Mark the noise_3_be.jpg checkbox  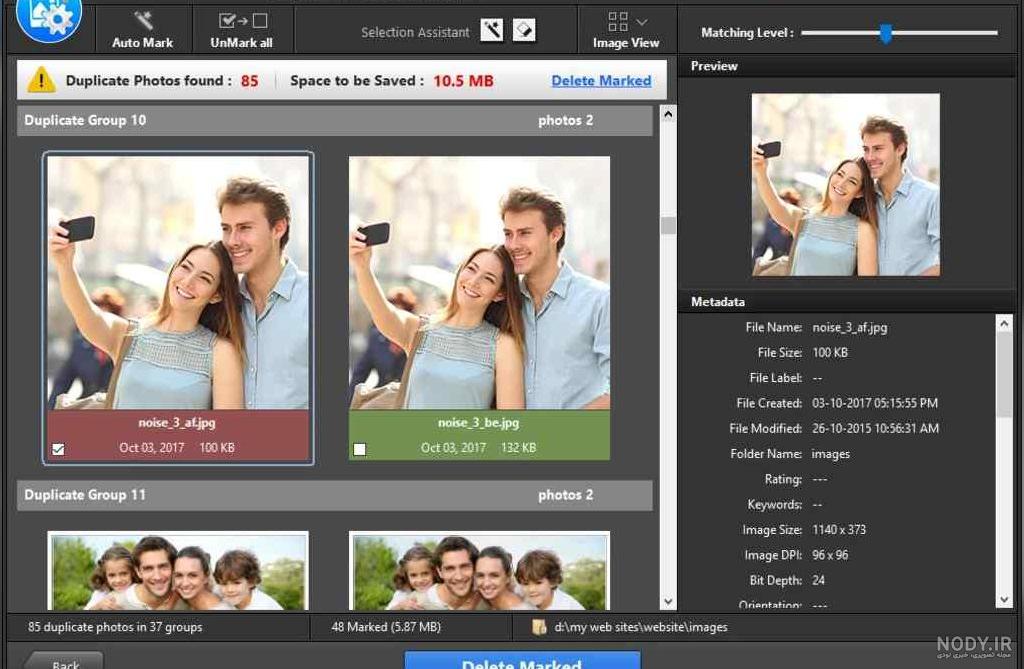(x=360, y=449)
